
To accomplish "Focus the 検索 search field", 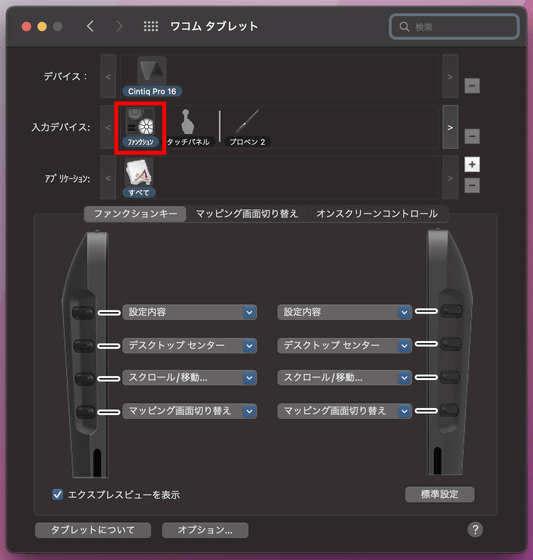I will click(454, 26).
